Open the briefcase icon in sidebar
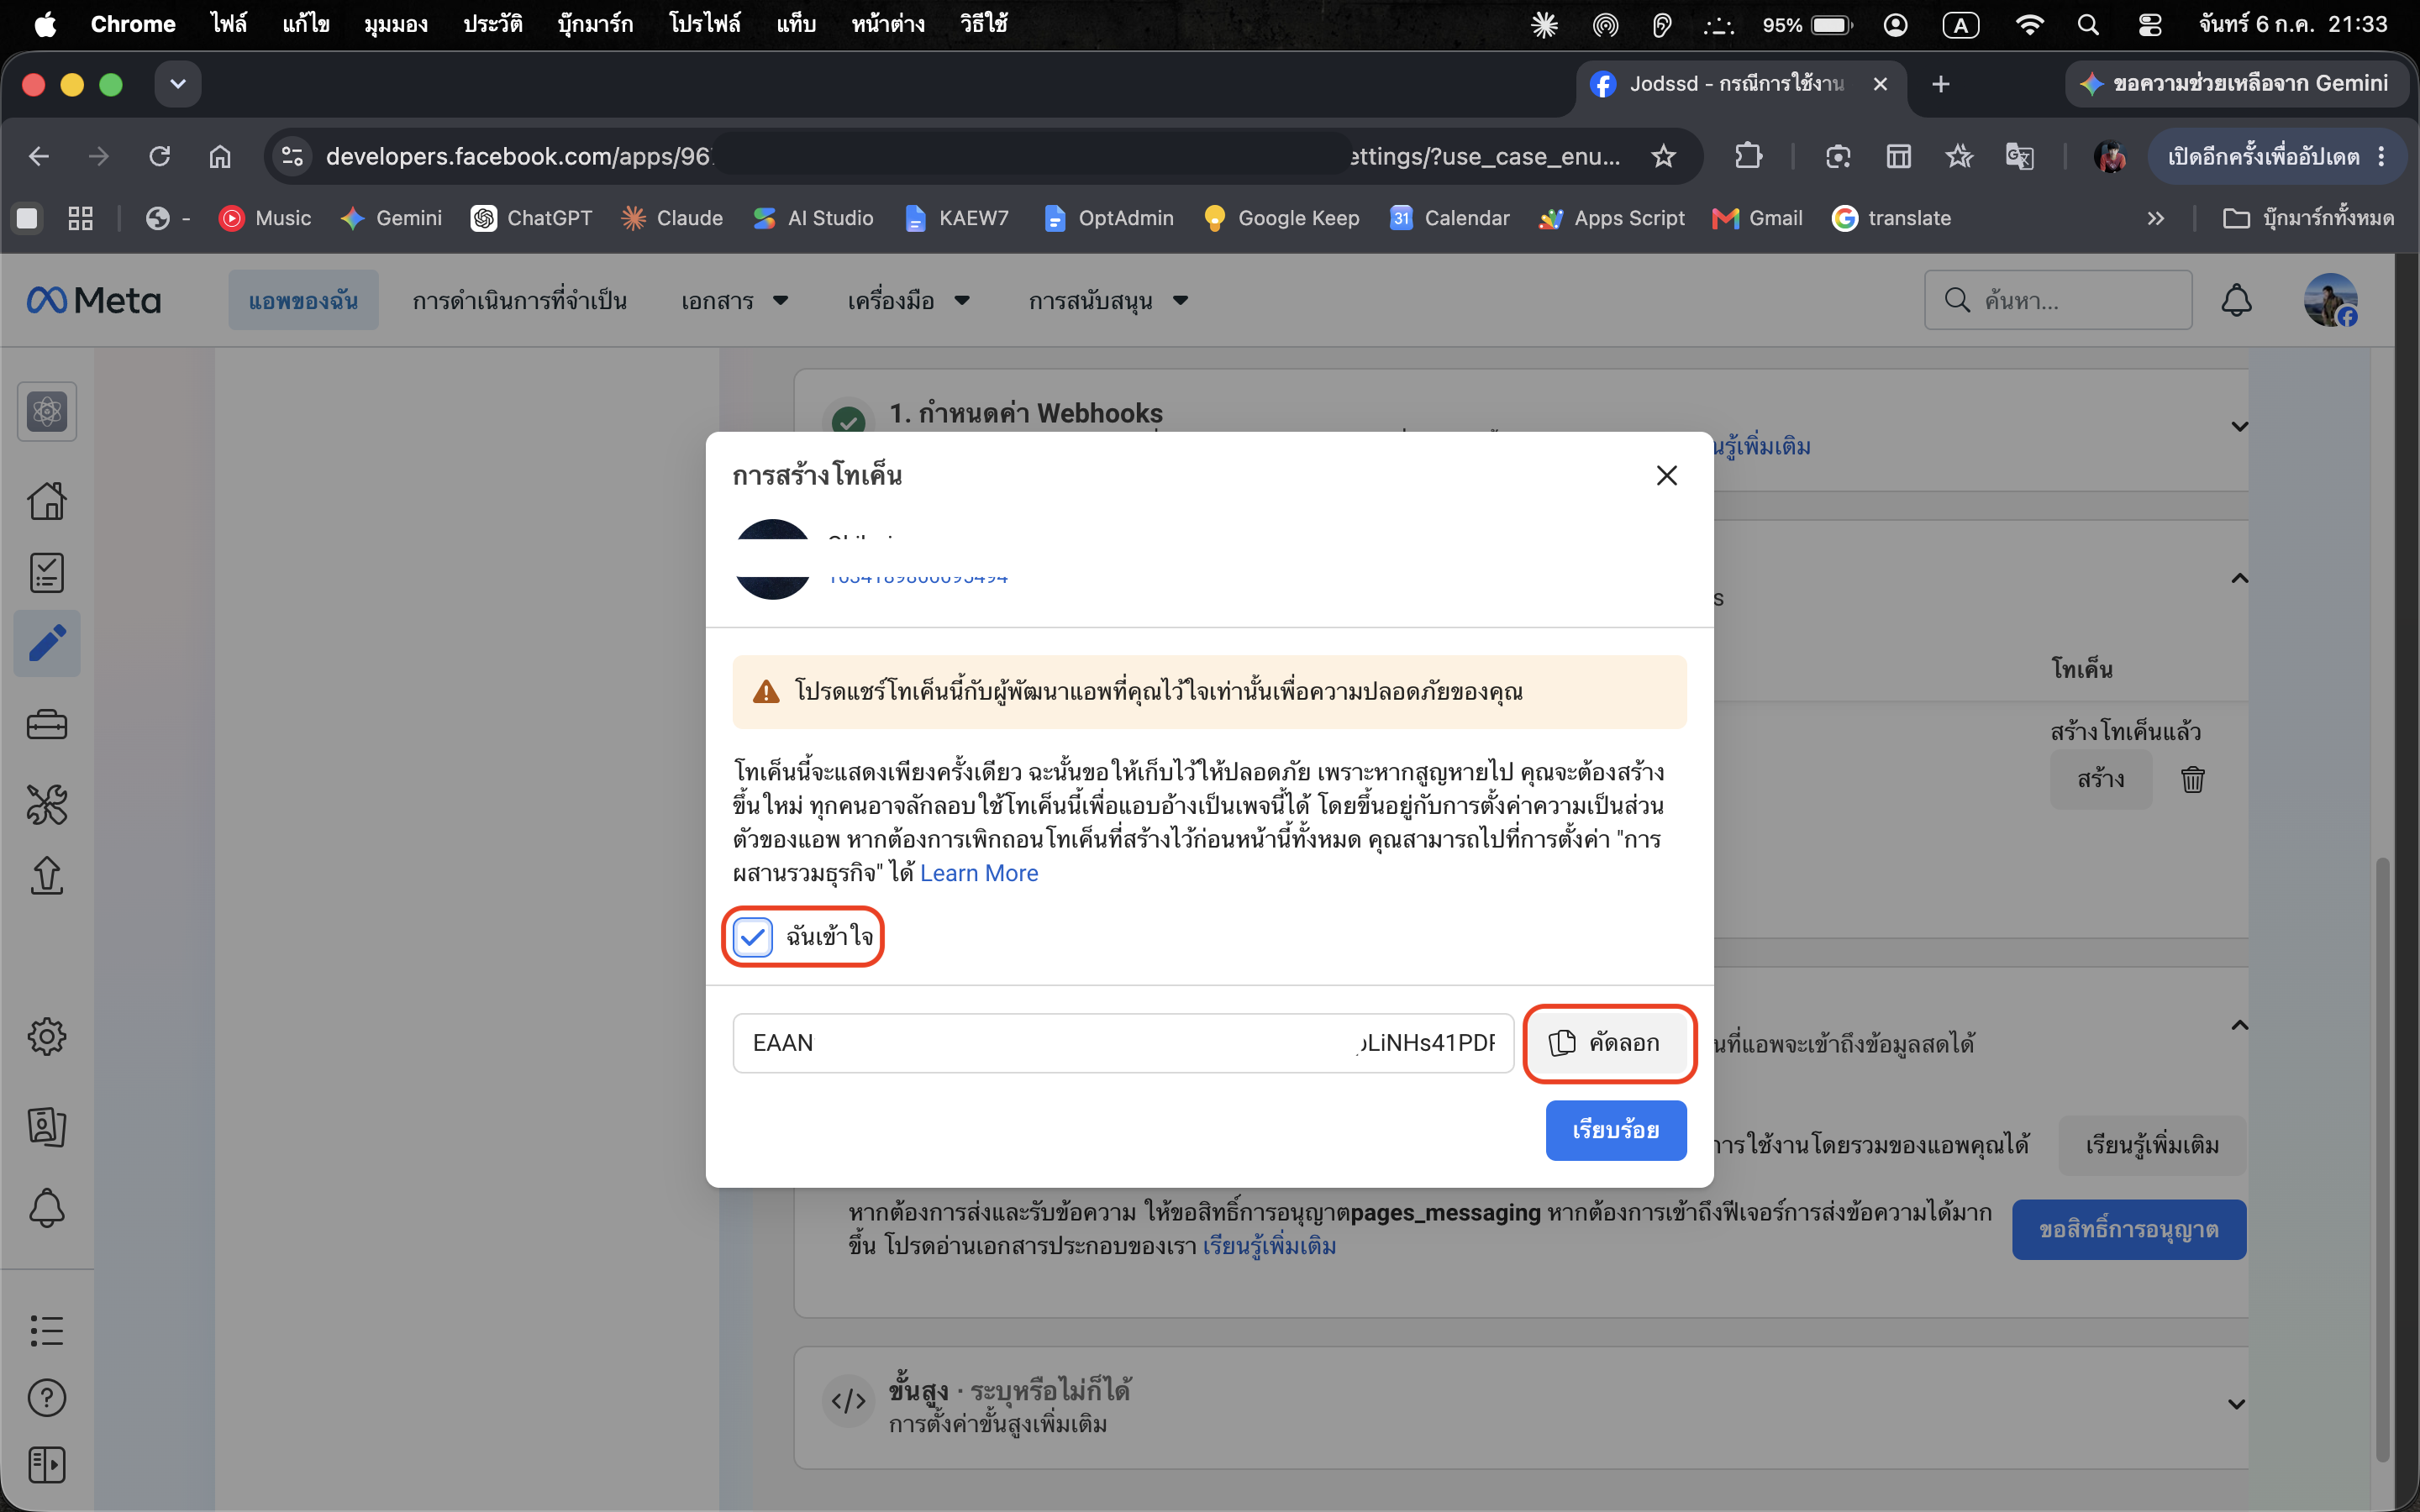Screen dimensions: 2420x1512 coord(47,724)
